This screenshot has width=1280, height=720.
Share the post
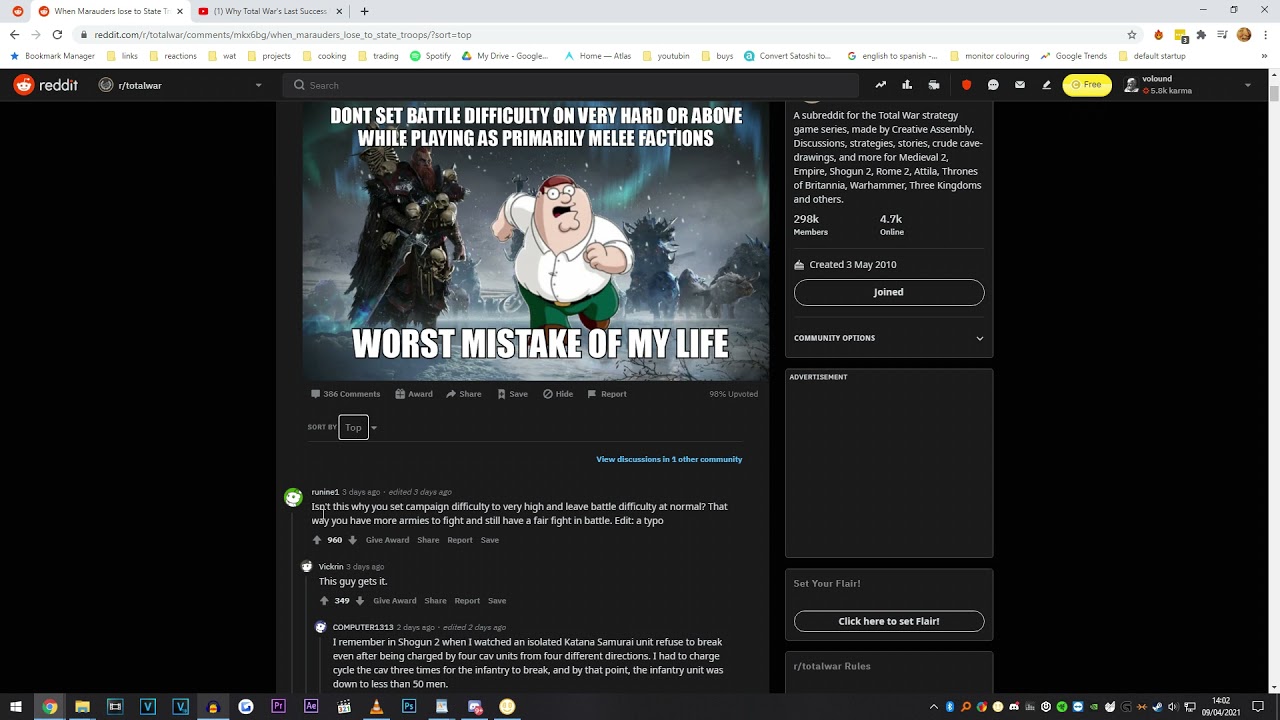pos(464,394)
